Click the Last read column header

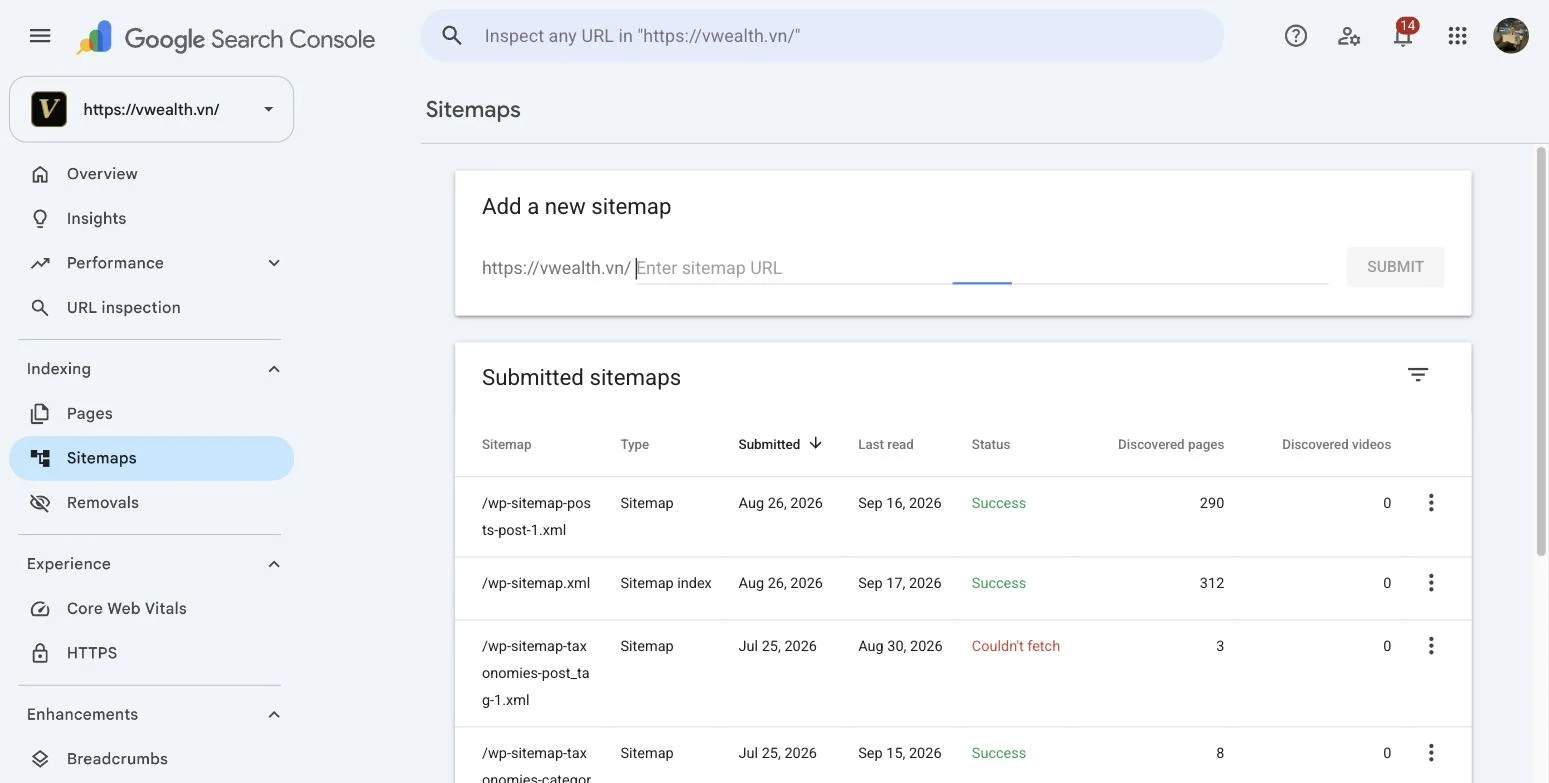tap(885, 444)
